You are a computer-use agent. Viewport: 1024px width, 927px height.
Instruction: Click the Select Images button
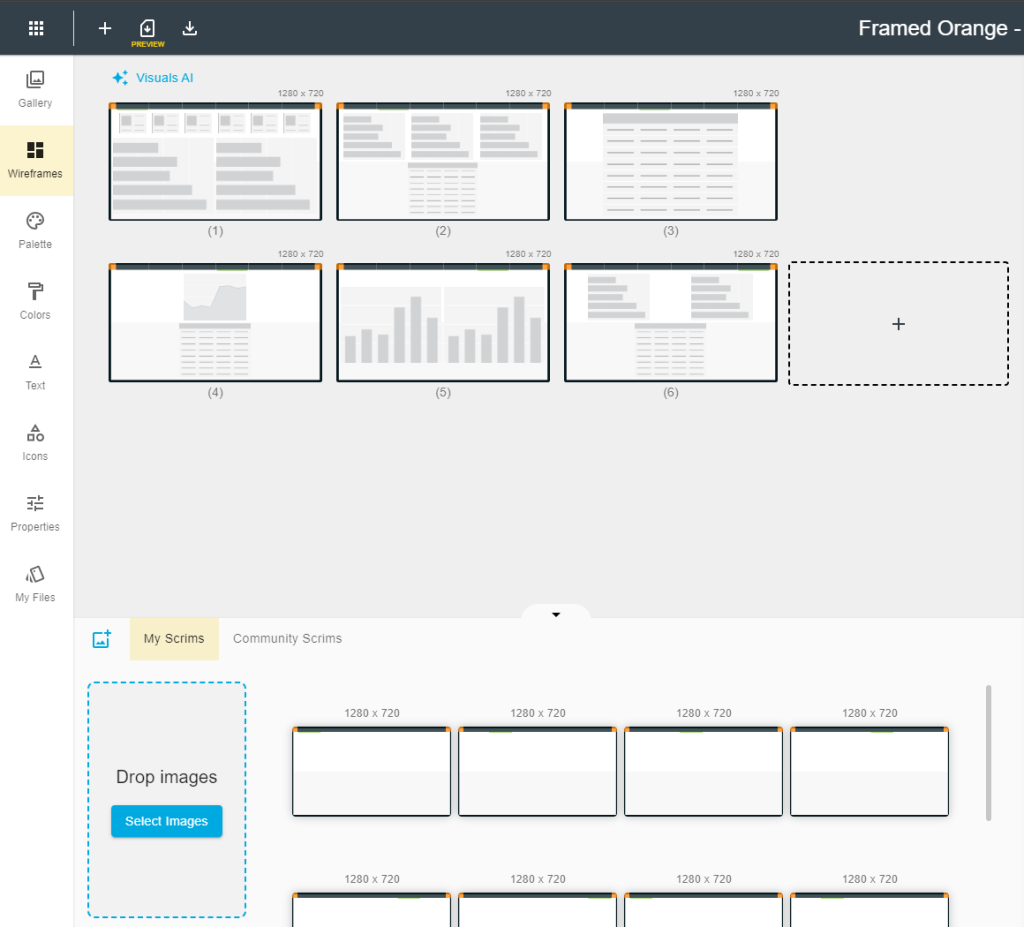[167, 821]
